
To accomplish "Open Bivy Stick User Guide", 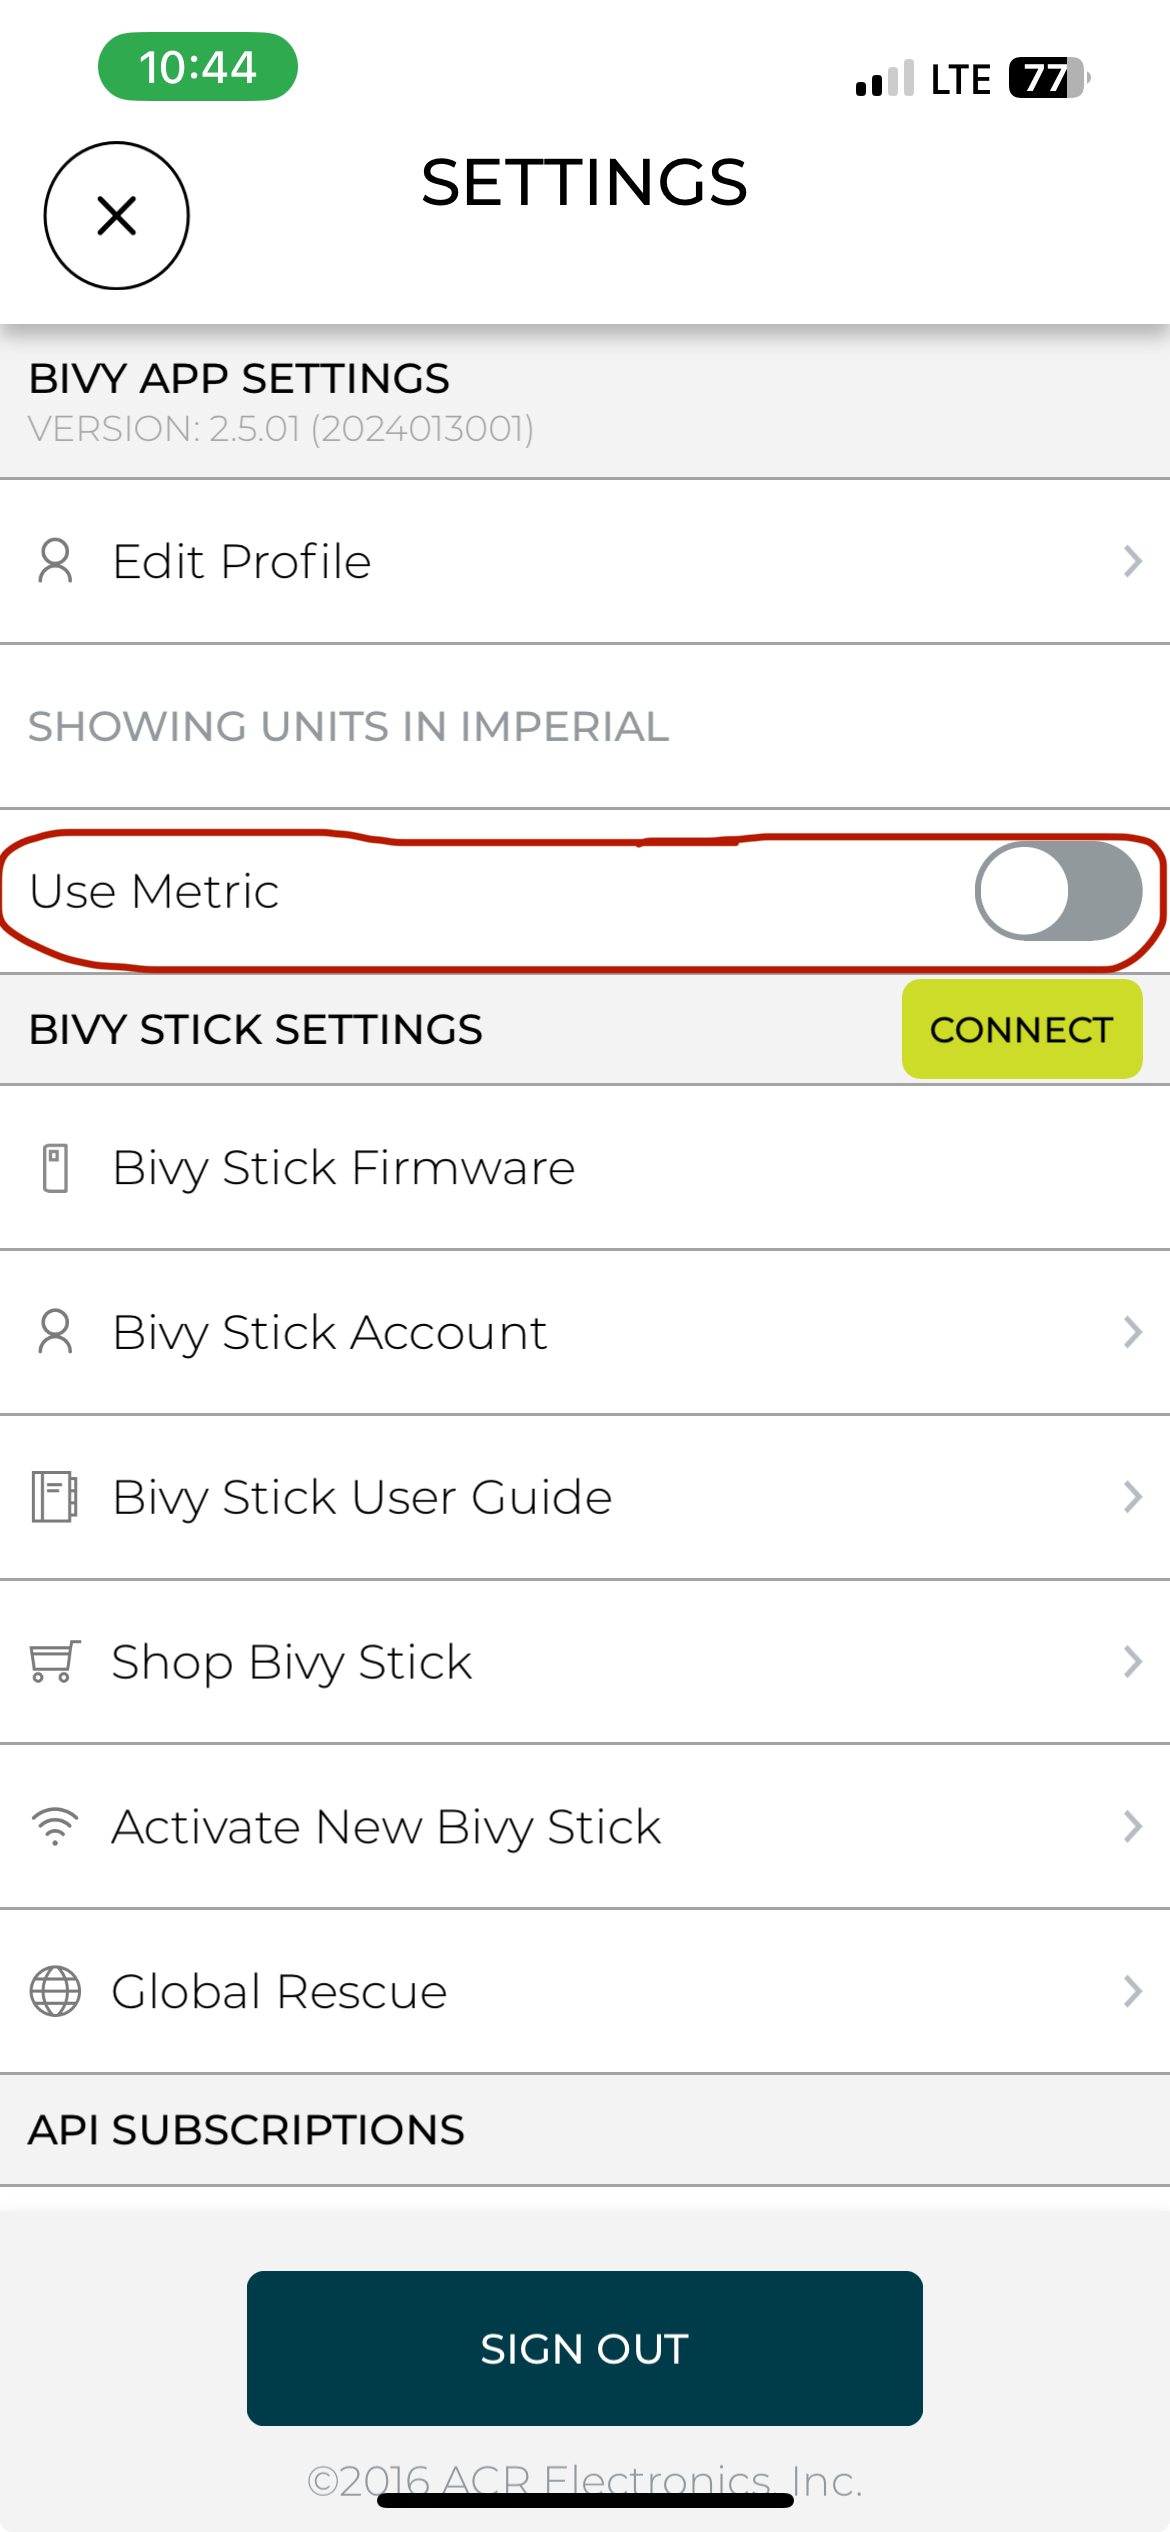I will tap(585, 1497).
